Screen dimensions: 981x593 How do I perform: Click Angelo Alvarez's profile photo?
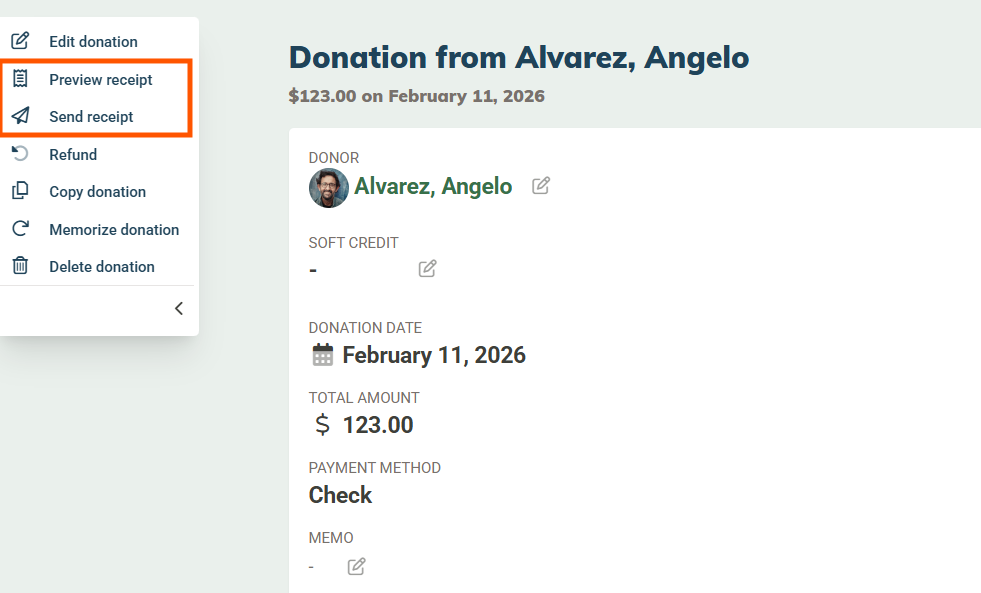(x=328, y=187)
